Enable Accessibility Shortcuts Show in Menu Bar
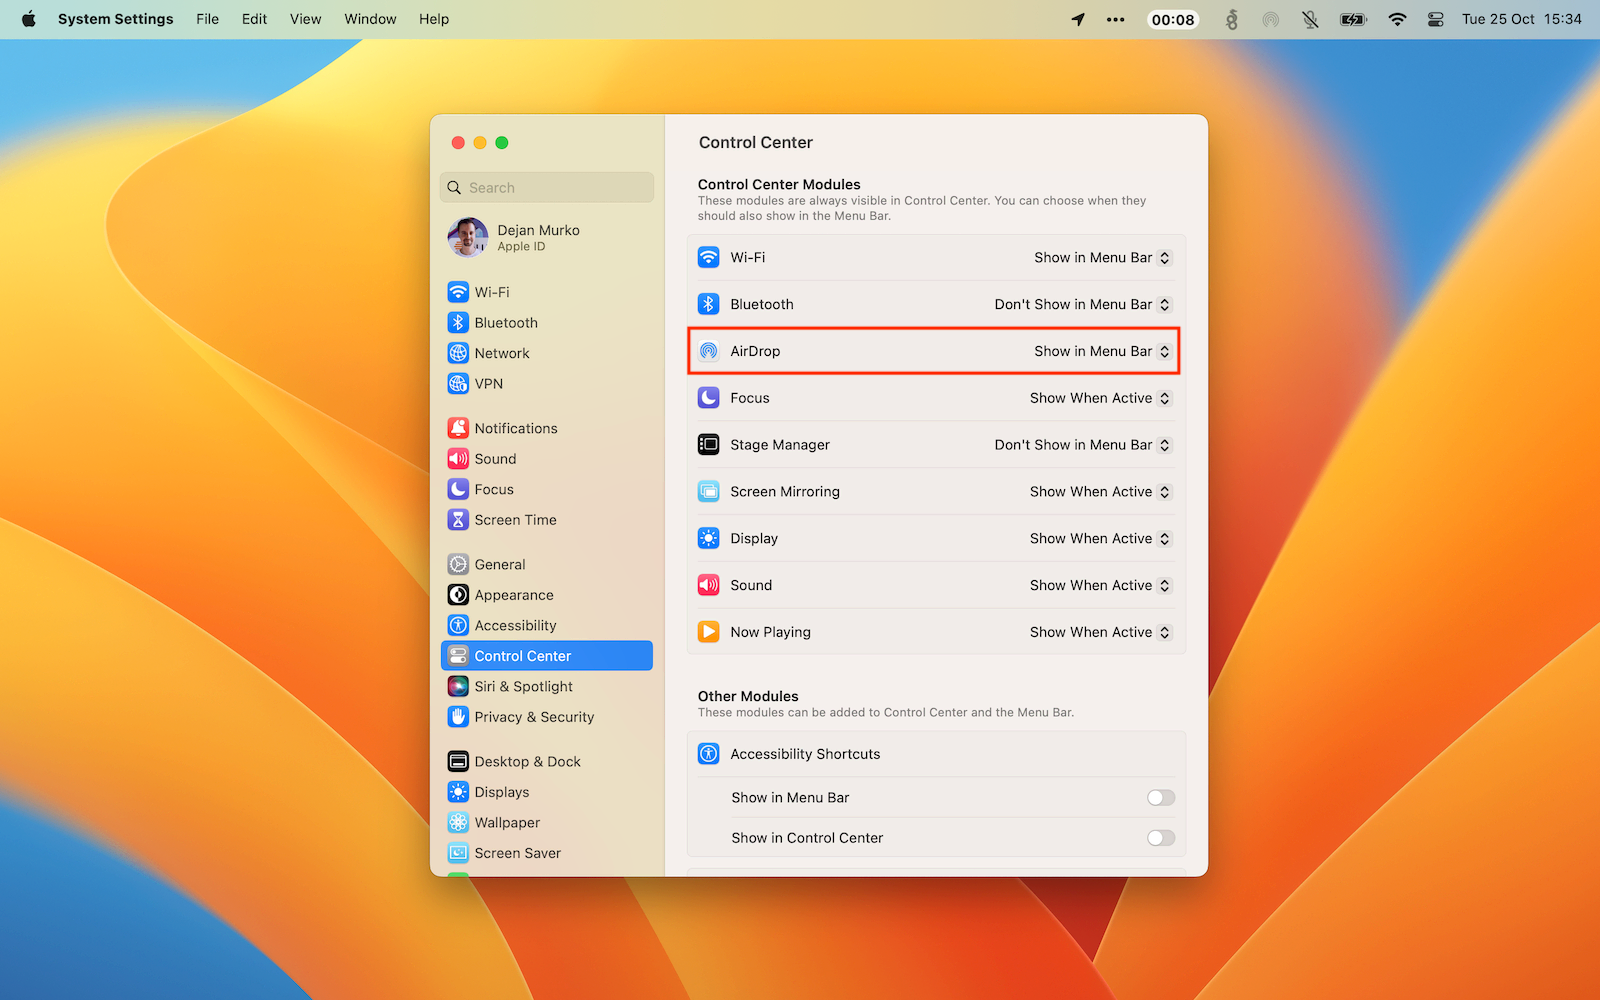The height and width of the screenshot is (1000, 1600). (1160, 798)
